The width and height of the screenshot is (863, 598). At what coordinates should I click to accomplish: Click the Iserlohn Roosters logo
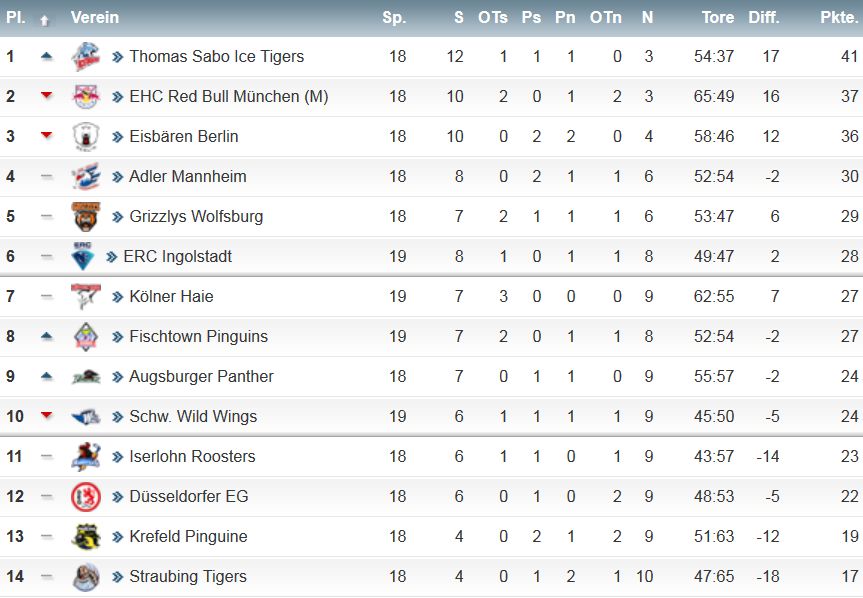click(86, 457)
